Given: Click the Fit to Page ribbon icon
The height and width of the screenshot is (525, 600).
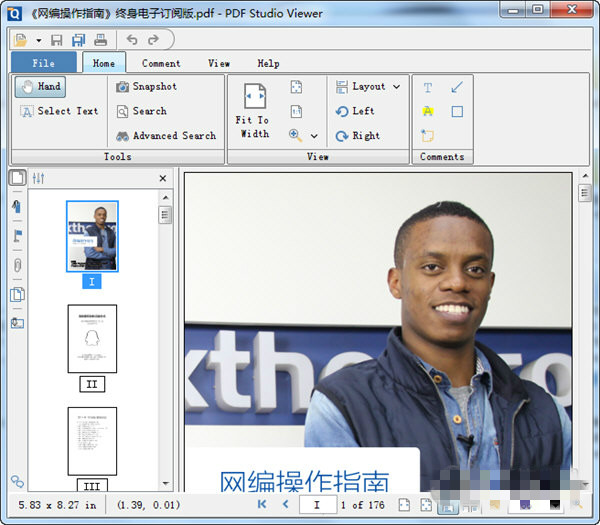Looking at the screenshot, I should point(296,87).
